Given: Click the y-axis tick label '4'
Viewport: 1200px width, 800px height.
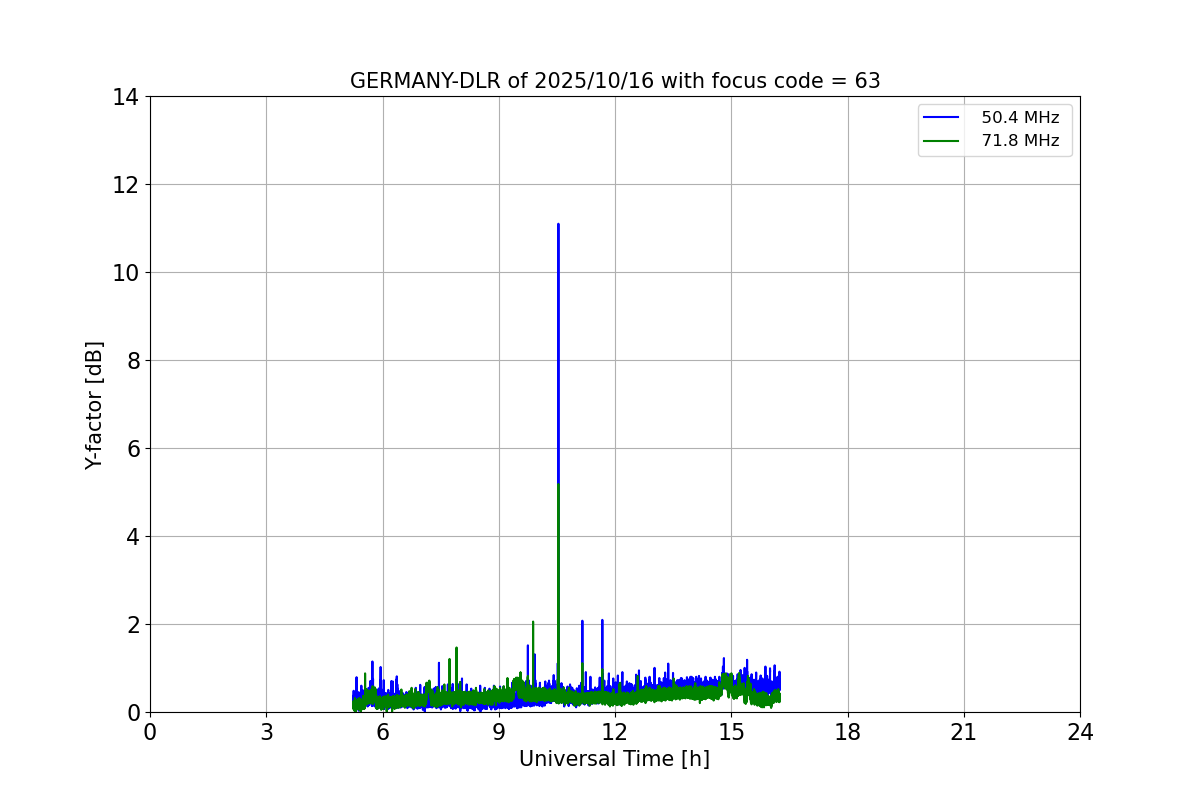Looking at the screenshot, I should tap(133, 537).
